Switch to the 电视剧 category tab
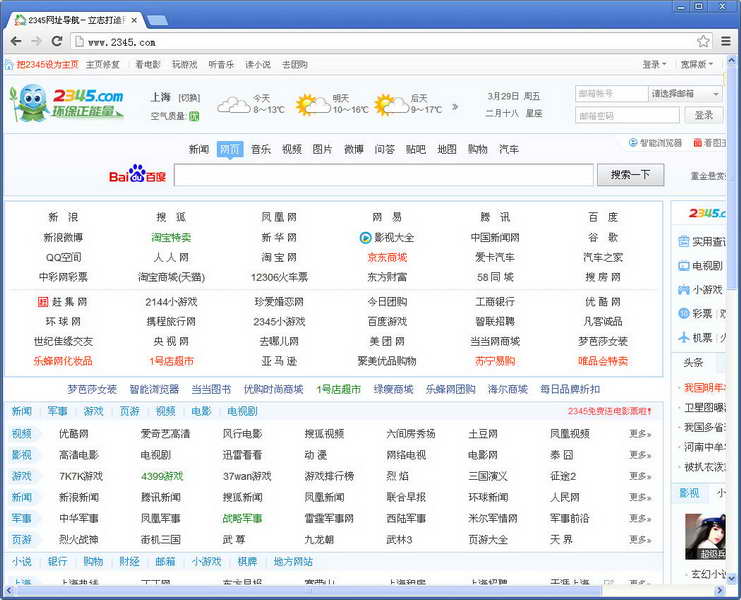Image resolution: width=741 pixels, height=600 pixels. [242, 411]
